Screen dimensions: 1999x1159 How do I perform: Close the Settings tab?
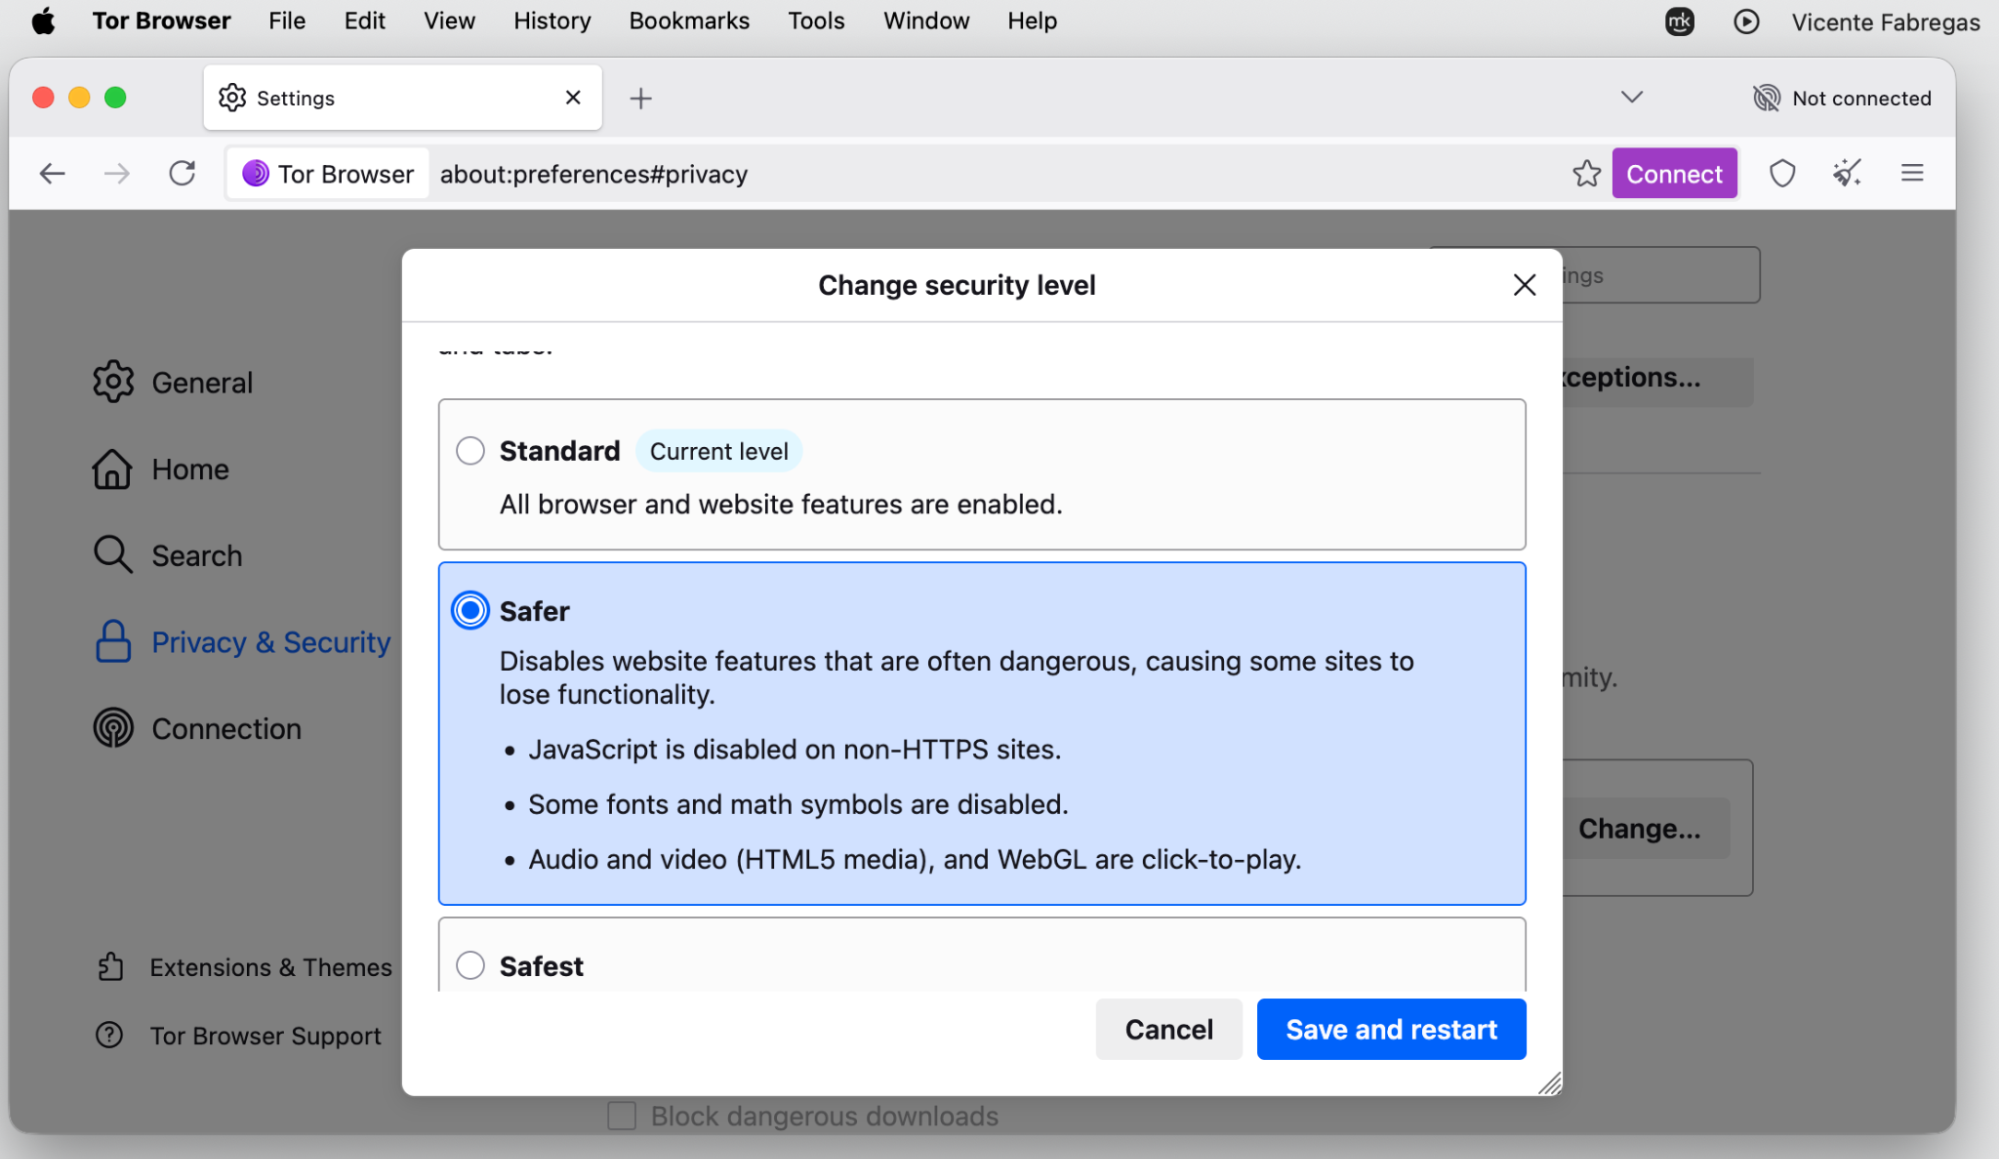tap(573, 98)
